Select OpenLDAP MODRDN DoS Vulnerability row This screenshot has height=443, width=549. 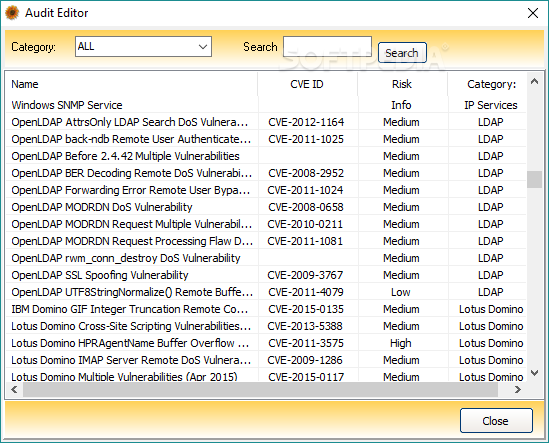pyautogui.click(x=266, y=207)
